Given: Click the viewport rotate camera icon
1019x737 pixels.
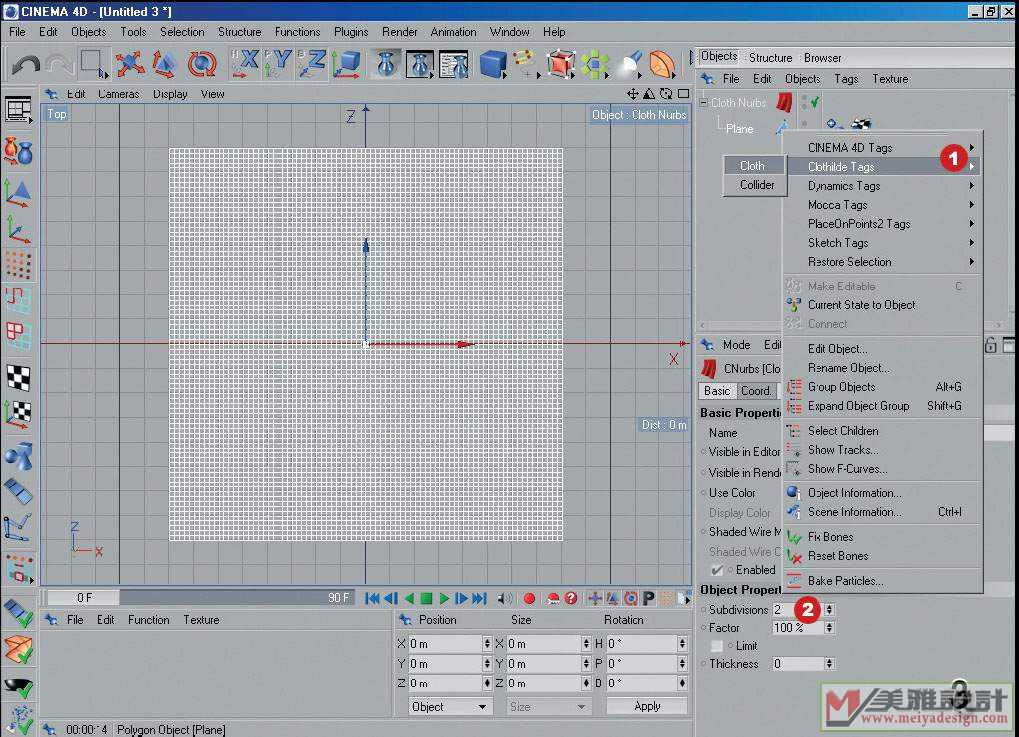Looking at the screenshot, I should 666,94.
